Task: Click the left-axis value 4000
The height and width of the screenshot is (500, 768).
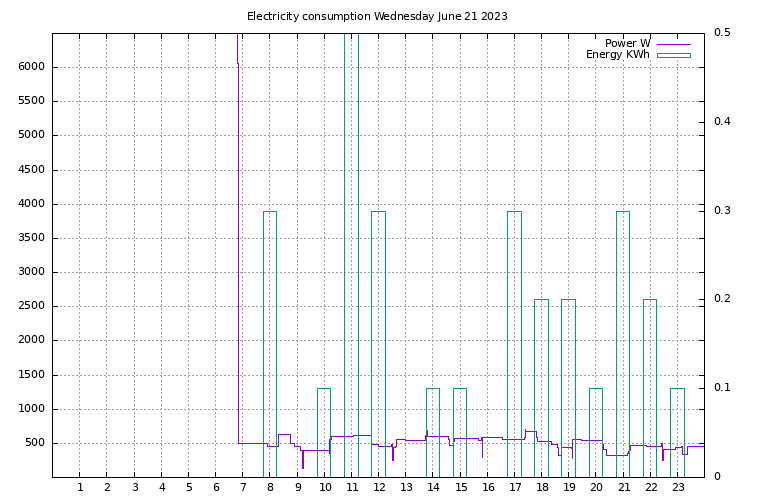Action: [x=31, y=203]
